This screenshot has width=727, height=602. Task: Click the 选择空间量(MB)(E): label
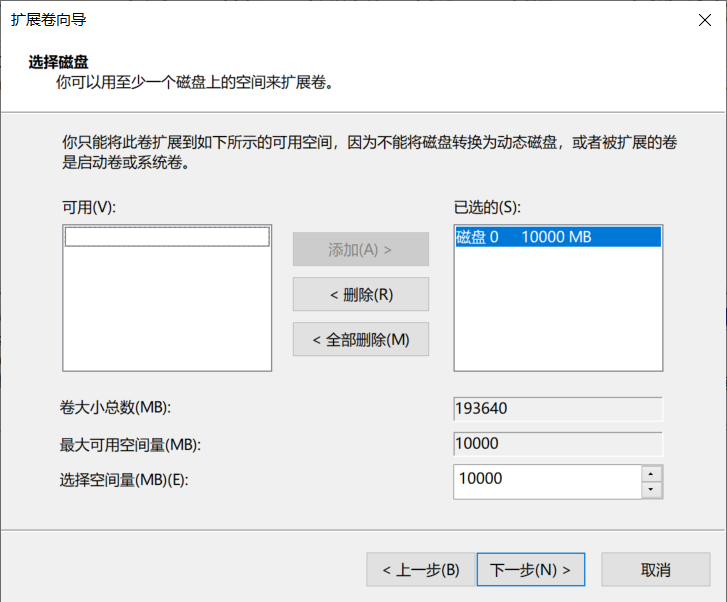click(124, 480)
